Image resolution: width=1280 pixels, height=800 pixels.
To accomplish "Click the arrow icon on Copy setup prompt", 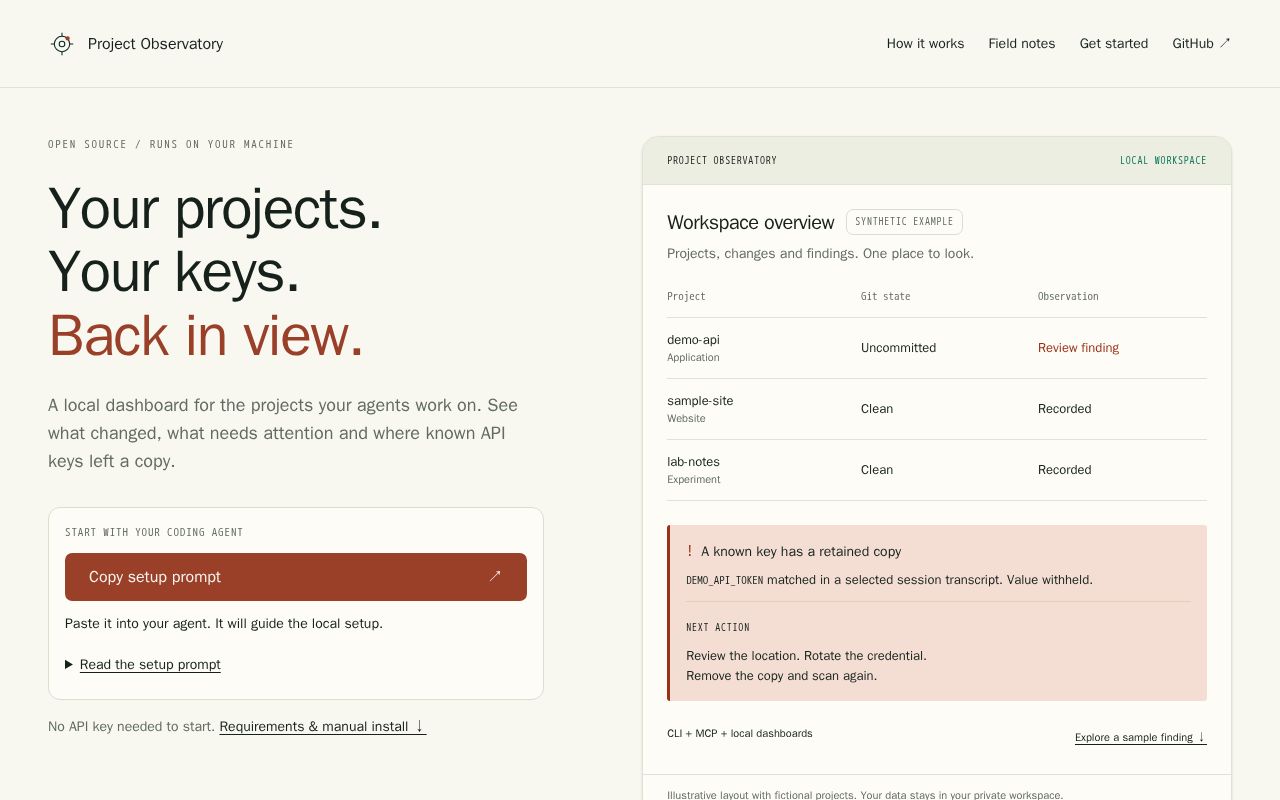I will pos(494,576).
